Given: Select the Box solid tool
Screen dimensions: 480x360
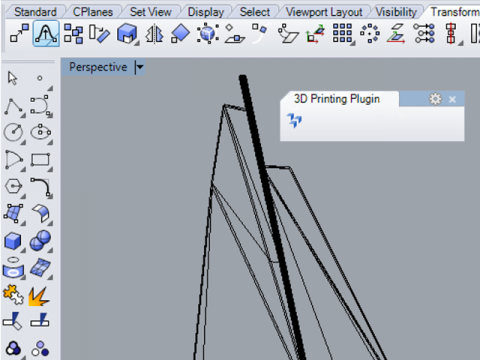Looking at the screenshot, I should (x=13, y=241).
